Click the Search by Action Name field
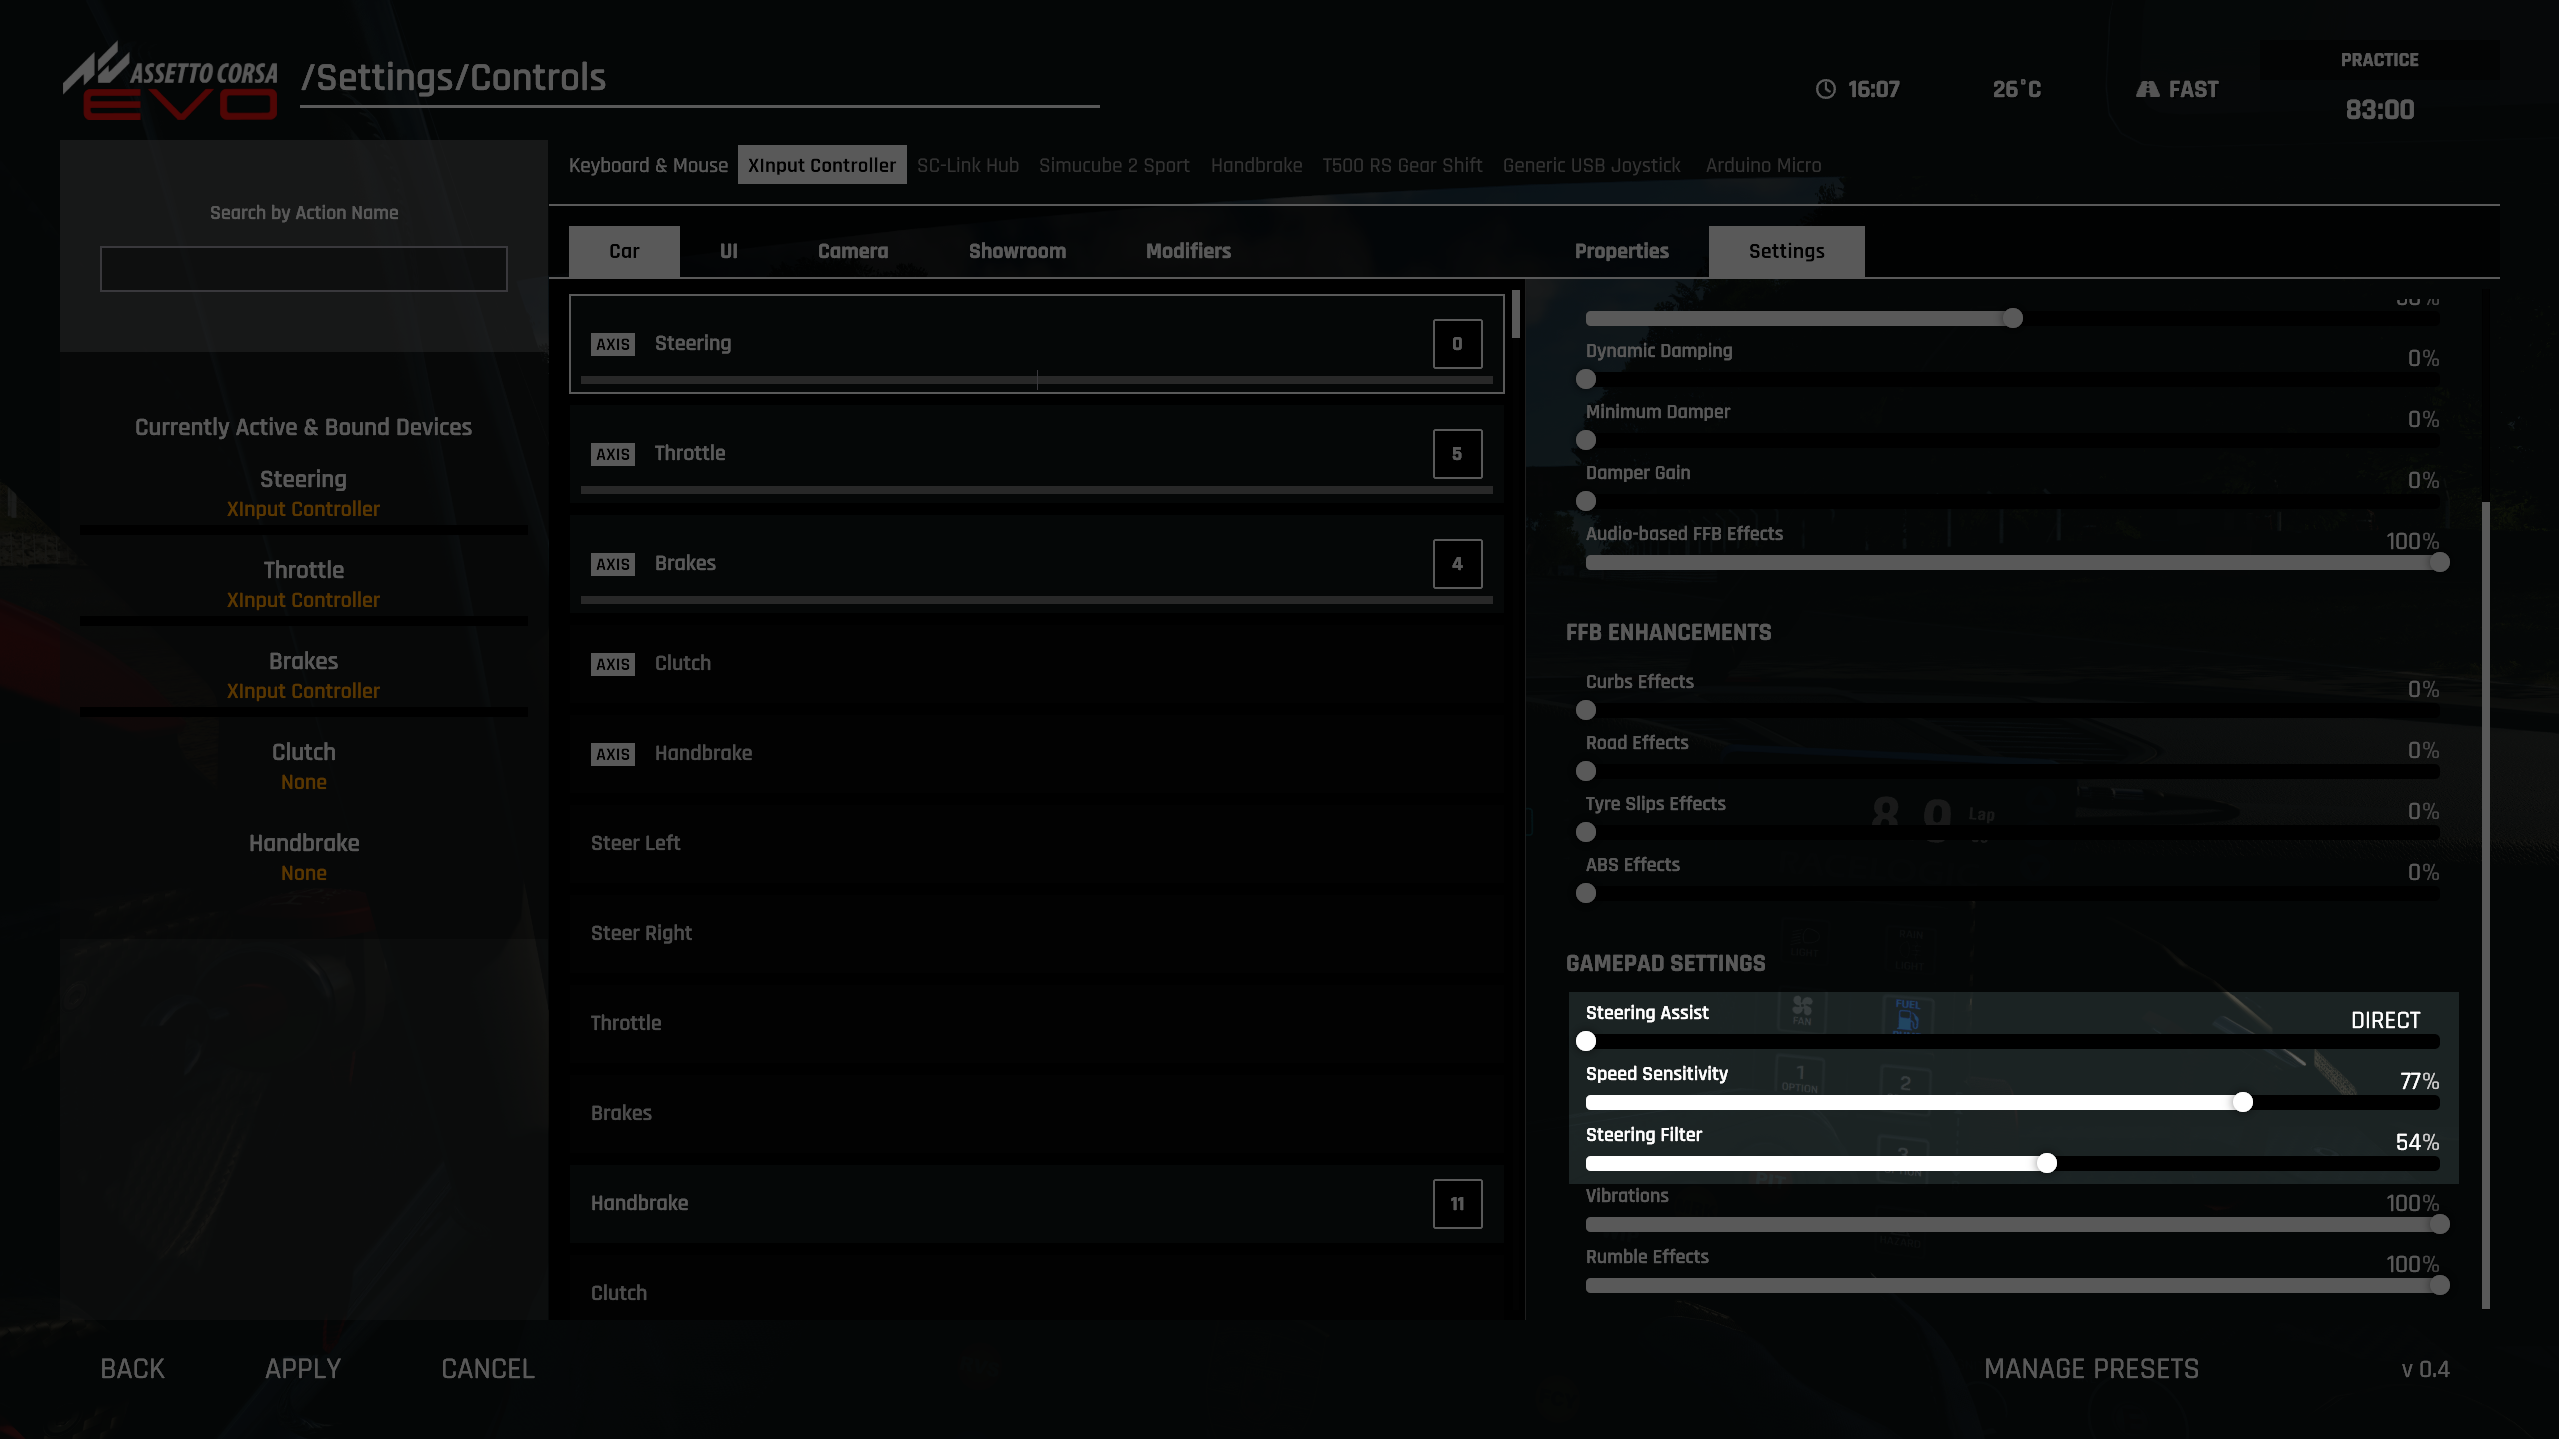The width and height of the screenshot is (2559, 1439). (303, 268)
